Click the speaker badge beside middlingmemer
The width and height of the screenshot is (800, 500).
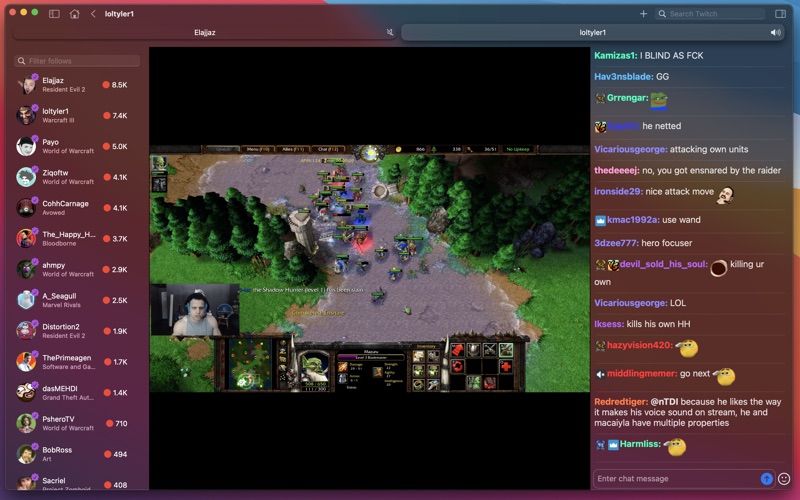600,374
